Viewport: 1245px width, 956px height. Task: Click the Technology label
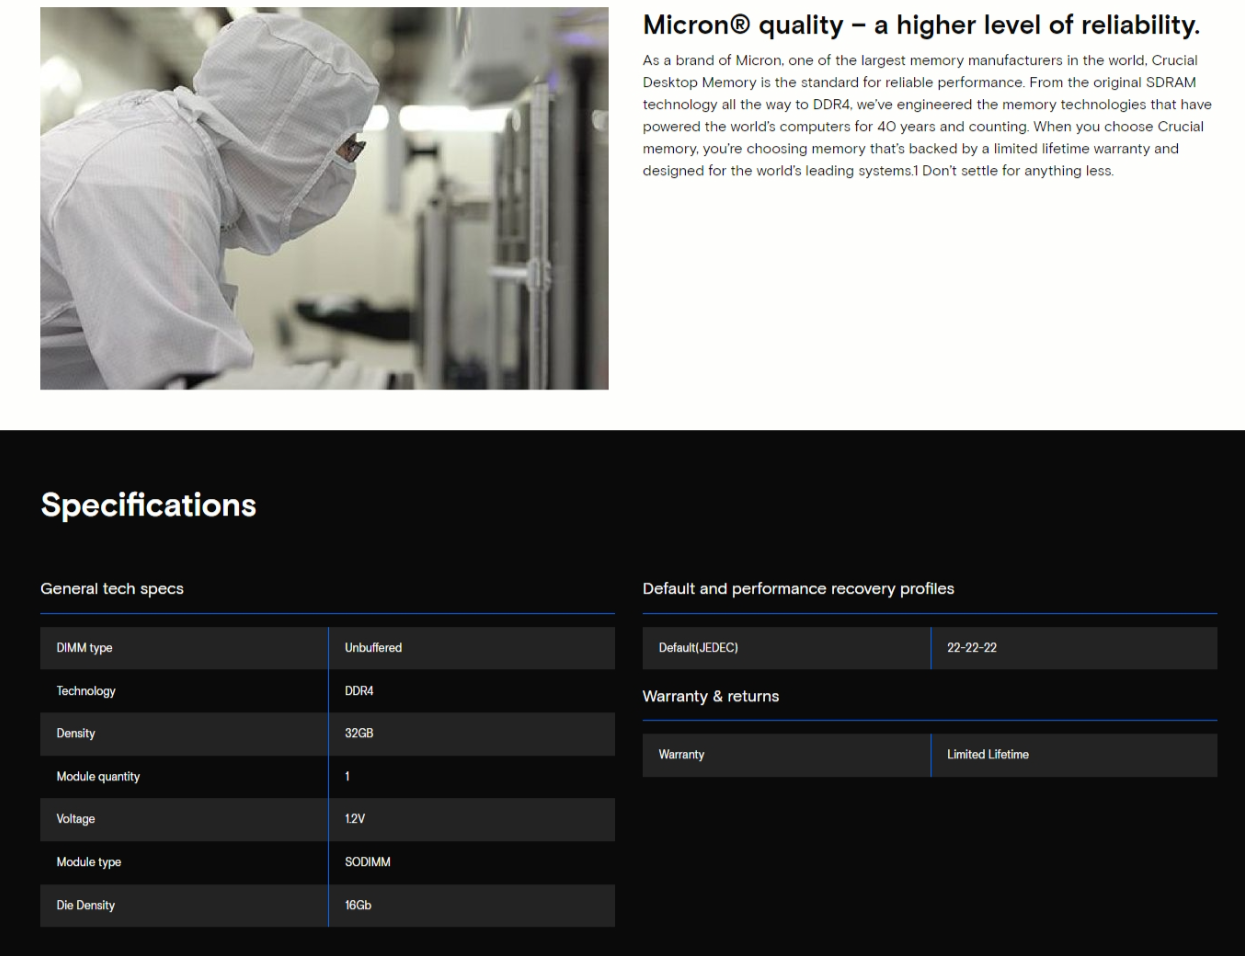[86, 691]
